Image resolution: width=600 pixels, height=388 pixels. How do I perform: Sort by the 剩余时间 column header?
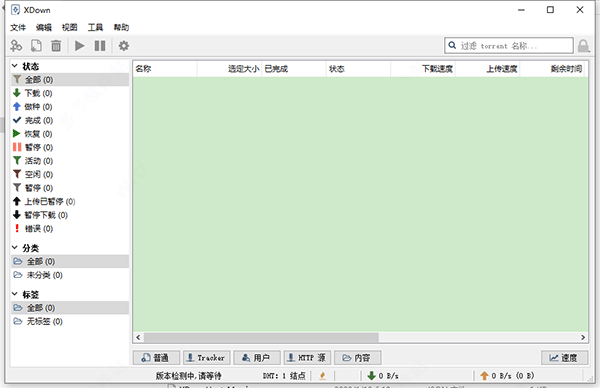pos(552,69)
